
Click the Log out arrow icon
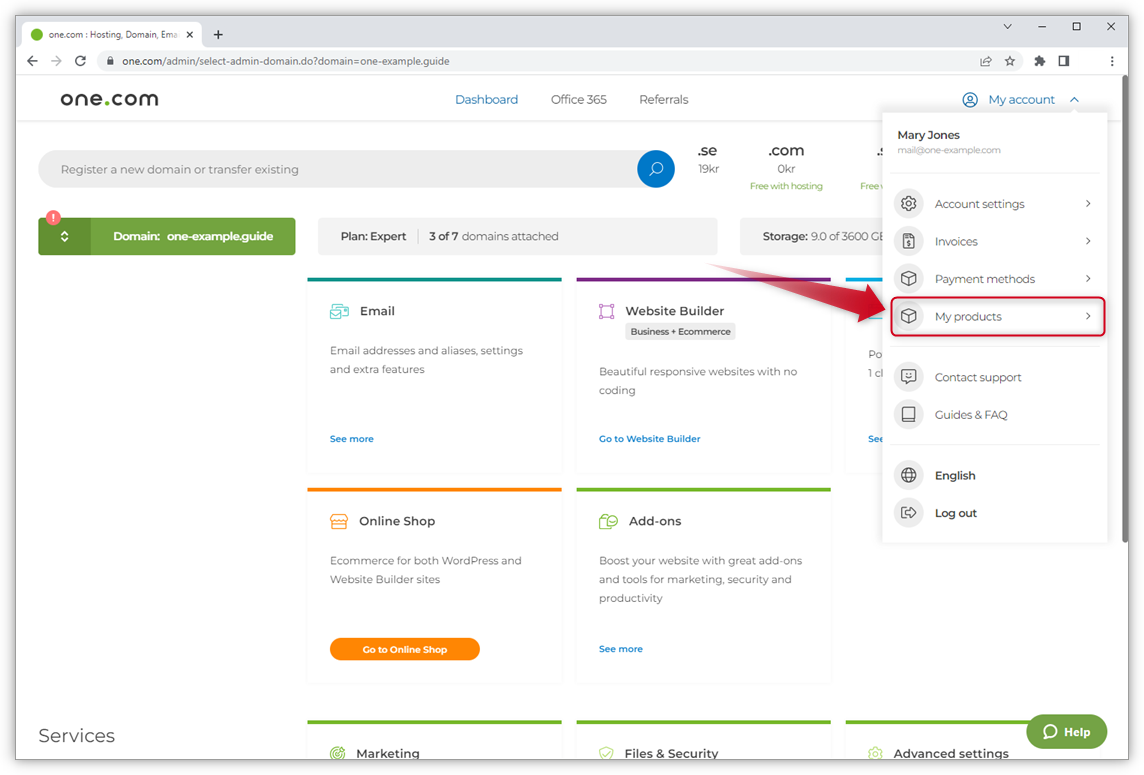click(908, 513)
